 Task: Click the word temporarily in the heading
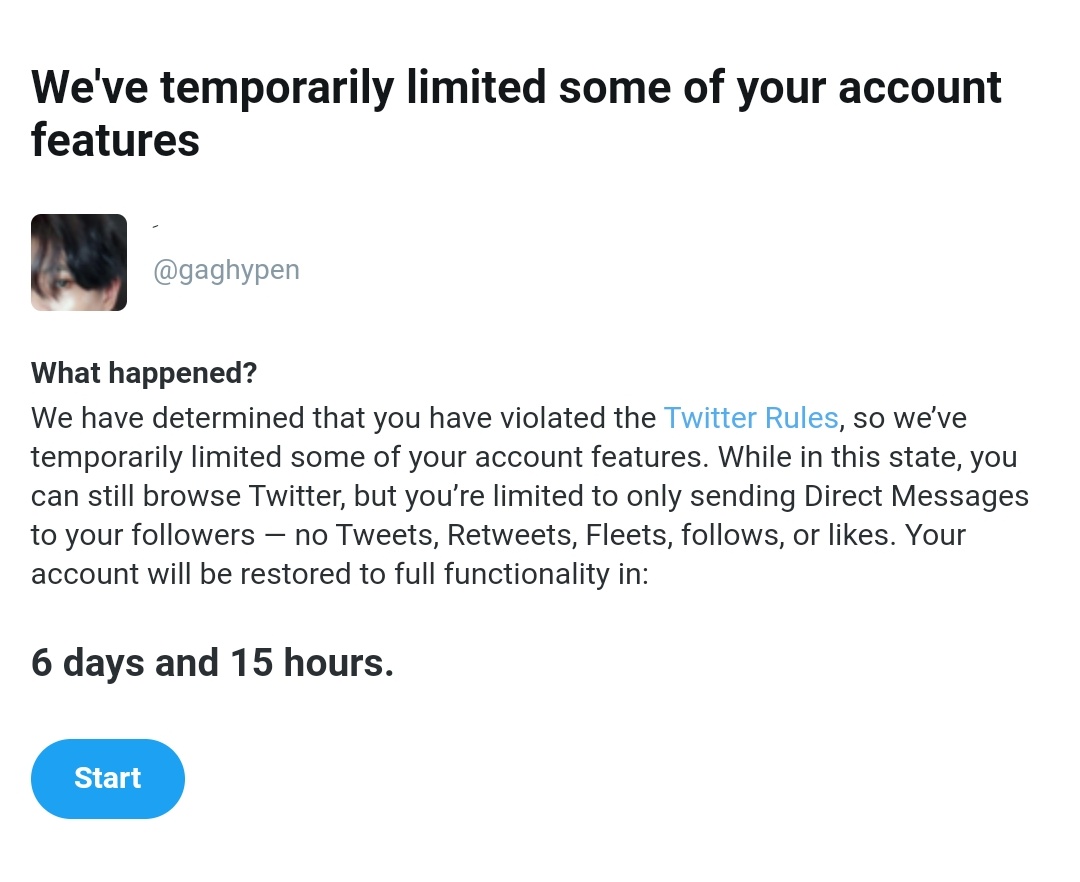pos(278,88)
